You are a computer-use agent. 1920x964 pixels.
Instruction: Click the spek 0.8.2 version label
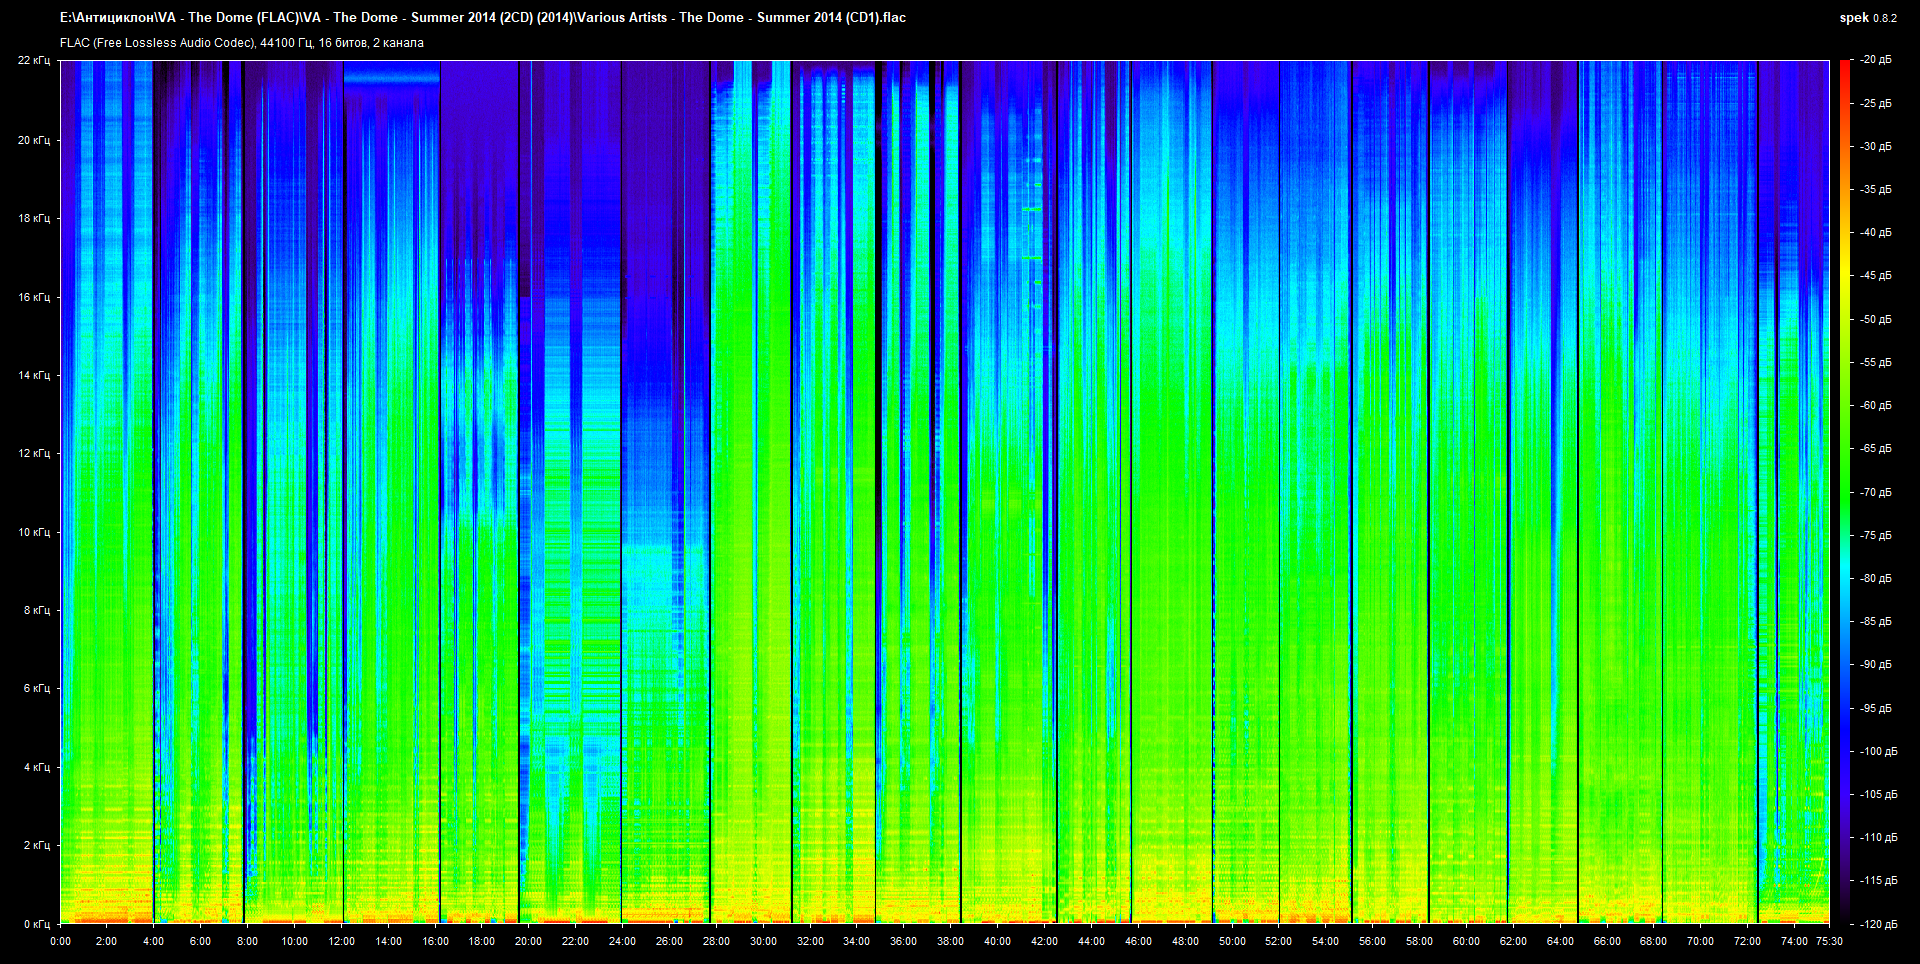[1867, 18]
